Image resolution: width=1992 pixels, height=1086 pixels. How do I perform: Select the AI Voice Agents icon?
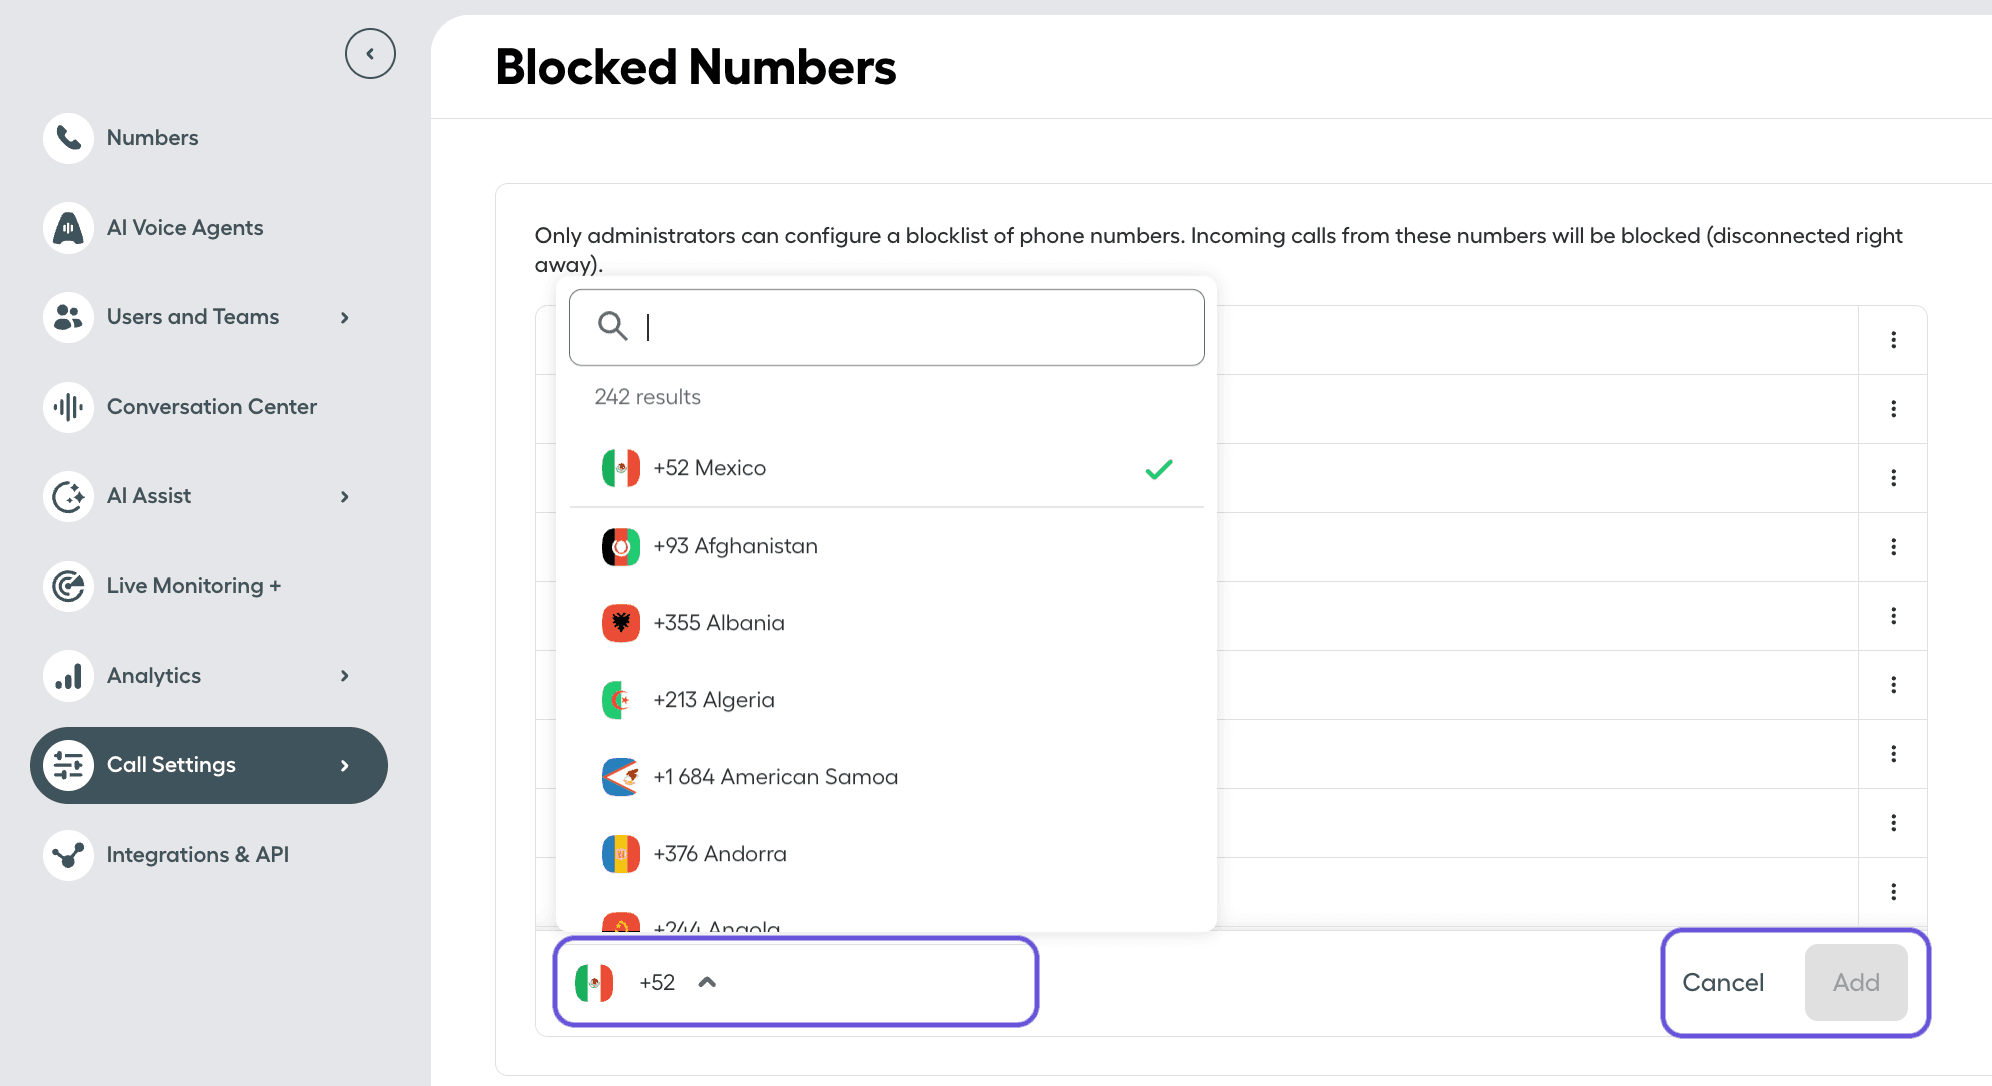click(x=67, y=227)
